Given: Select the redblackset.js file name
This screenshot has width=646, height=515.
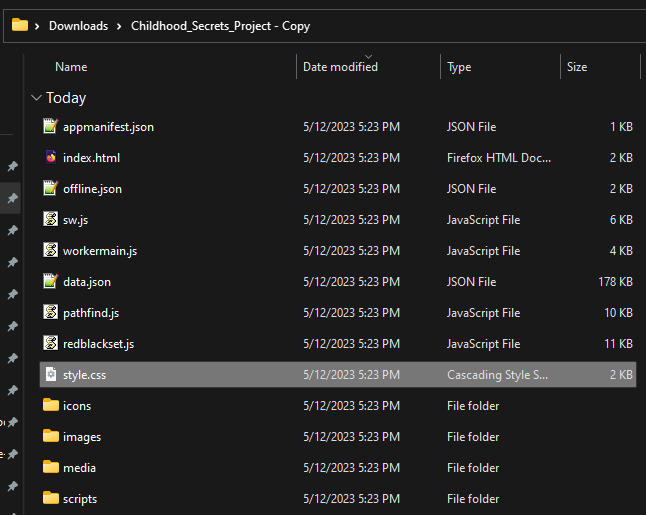Looking at the screenshot, I should (x=98, y=344).
